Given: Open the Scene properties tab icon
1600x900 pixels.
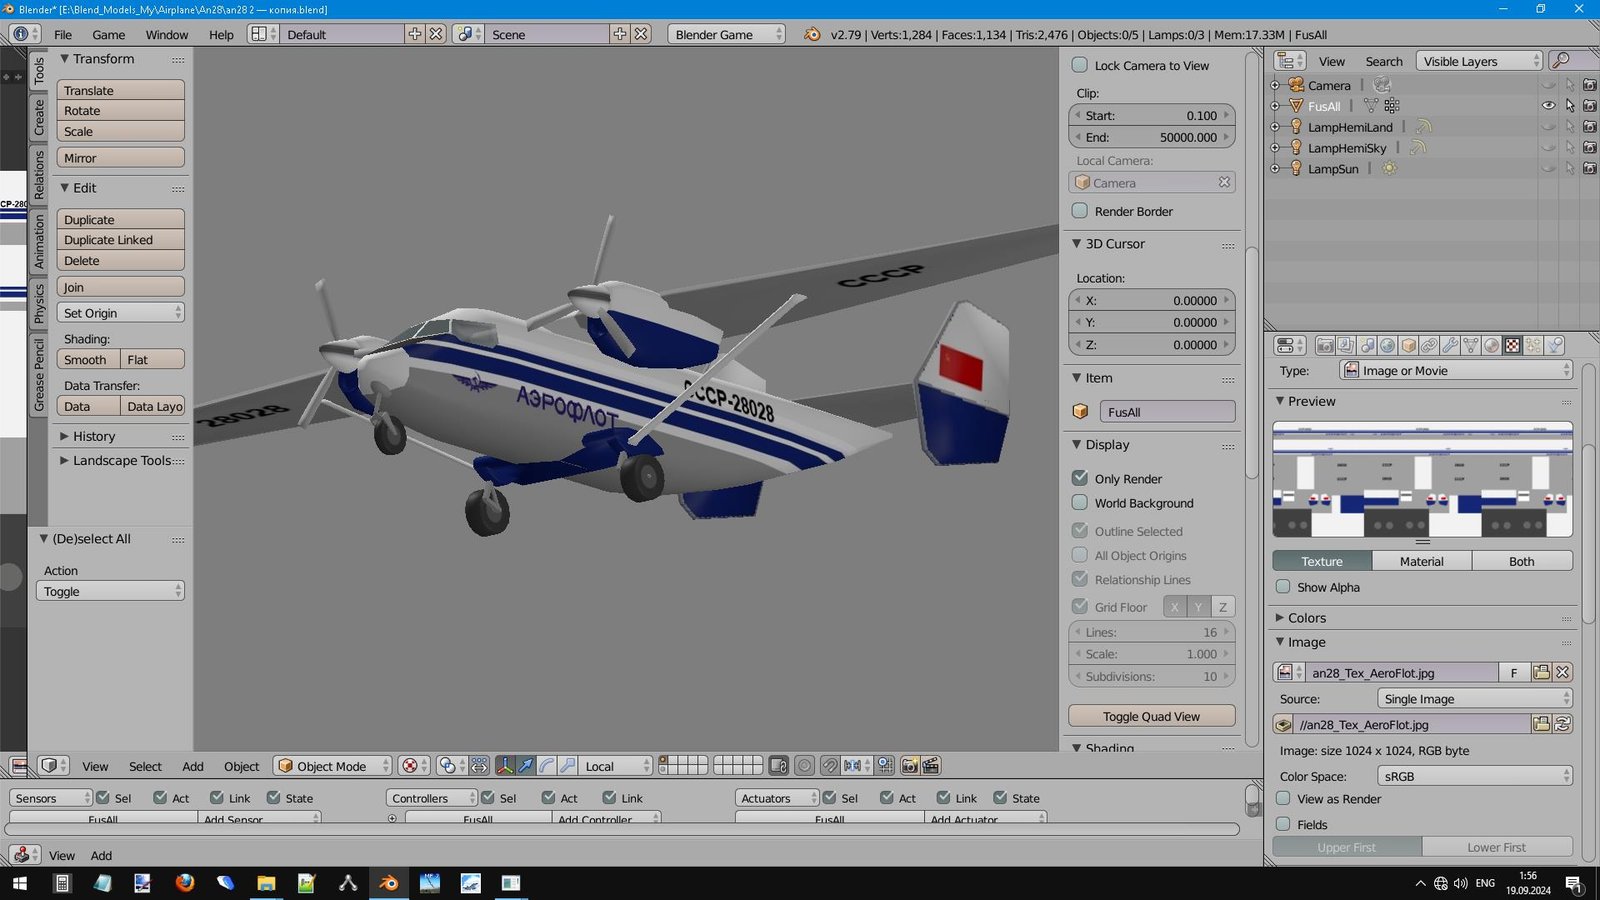Looking at the screenshot, I should [x=1367, y=346].
